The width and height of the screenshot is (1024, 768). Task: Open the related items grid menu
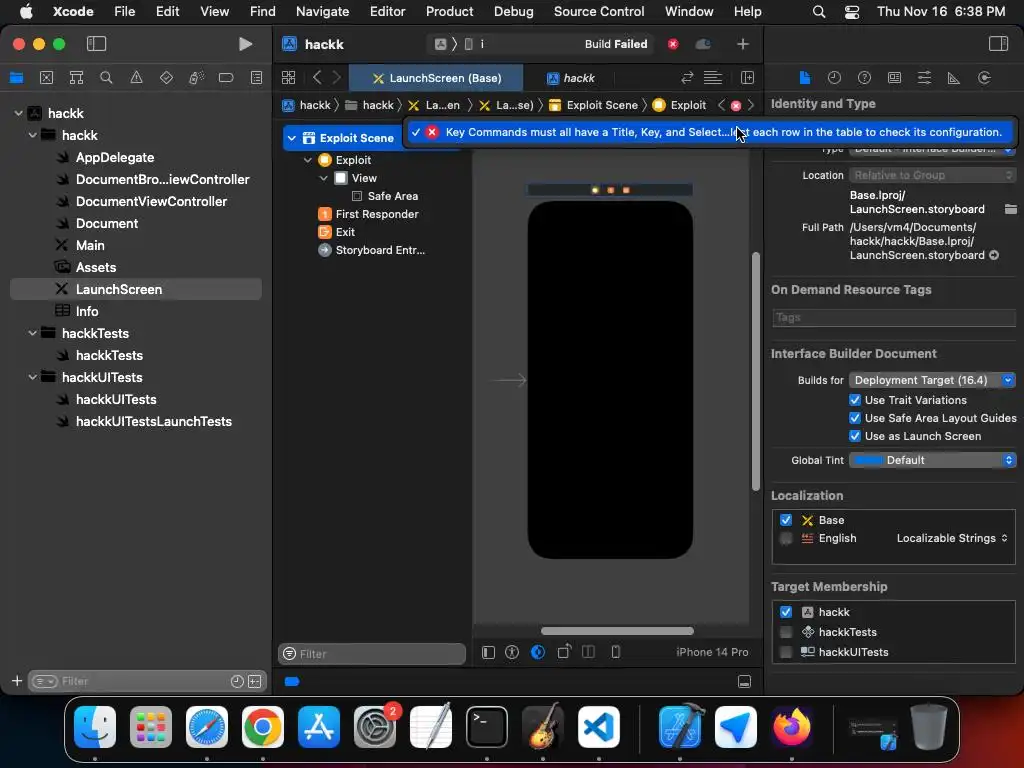[x=288, y=78]
